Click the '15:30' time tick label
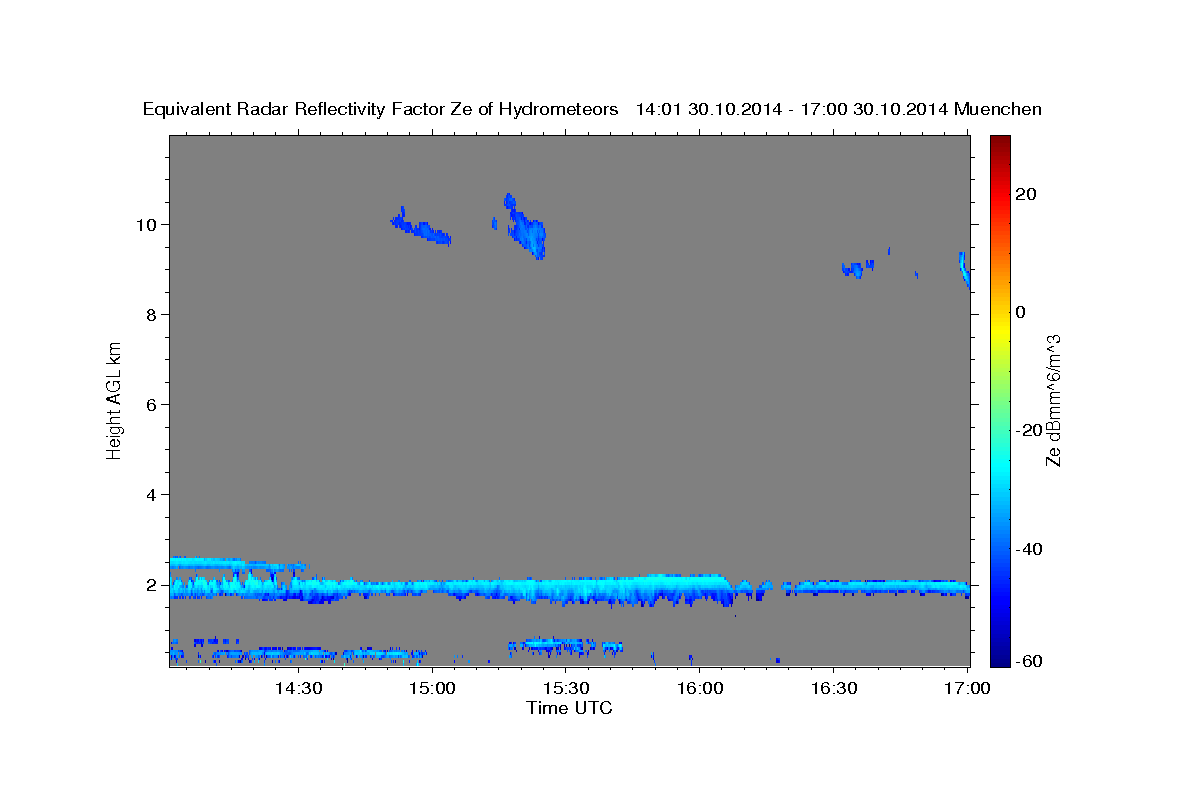 (565, 688)
